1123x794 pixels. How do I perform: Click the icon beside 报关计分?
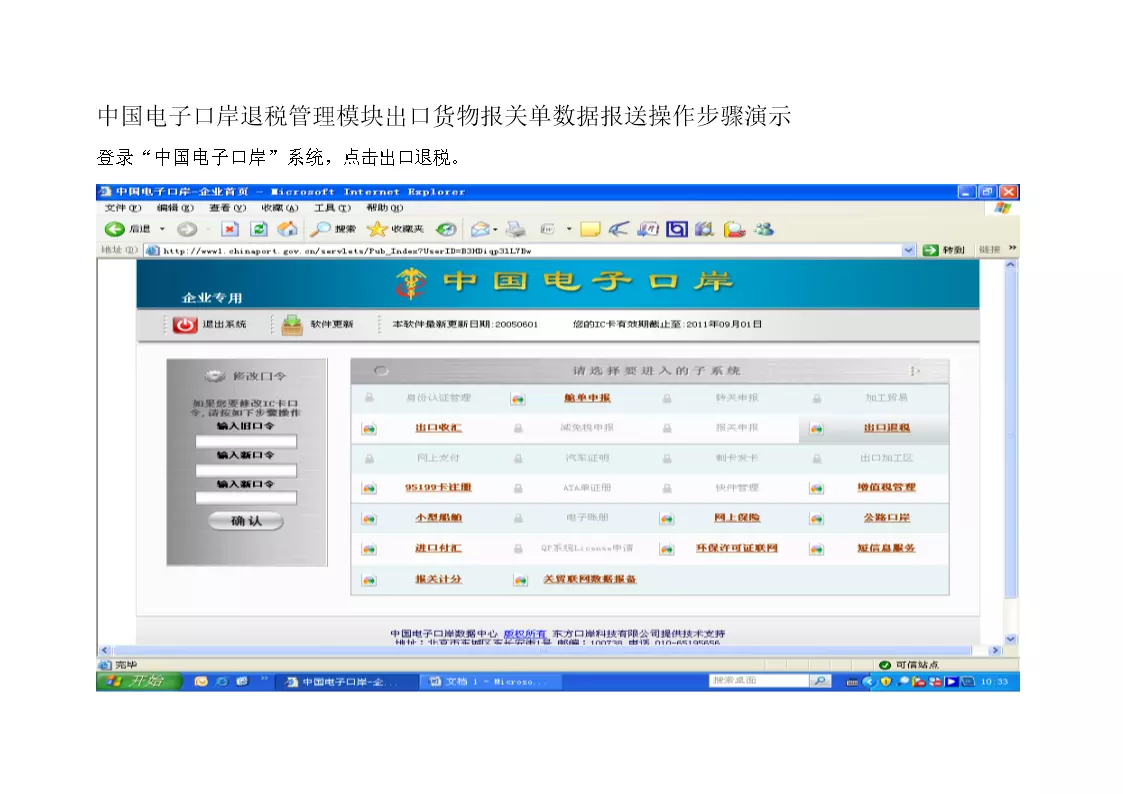369,580
